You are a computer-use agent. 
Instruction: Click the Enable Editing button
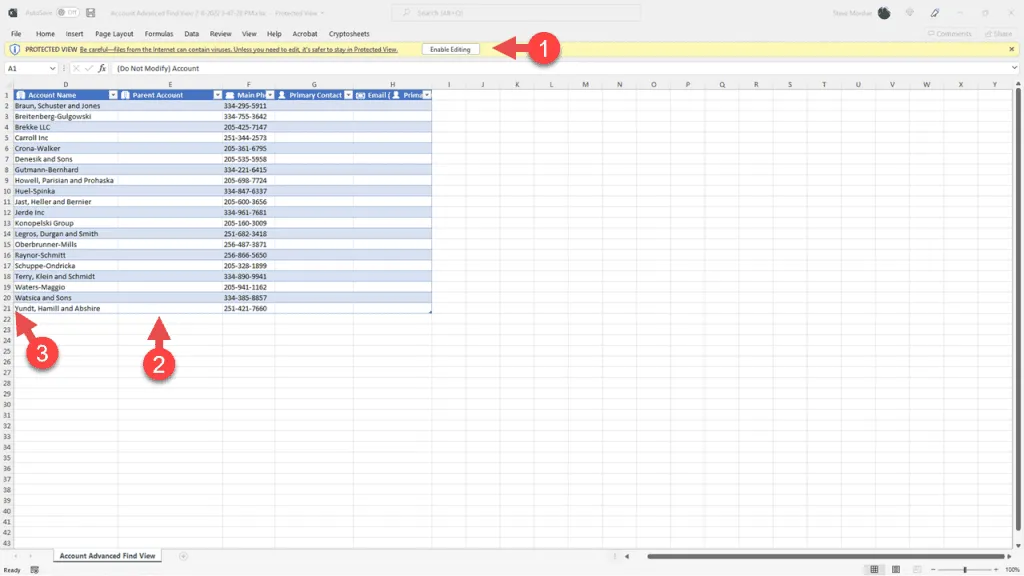[451, 48]
